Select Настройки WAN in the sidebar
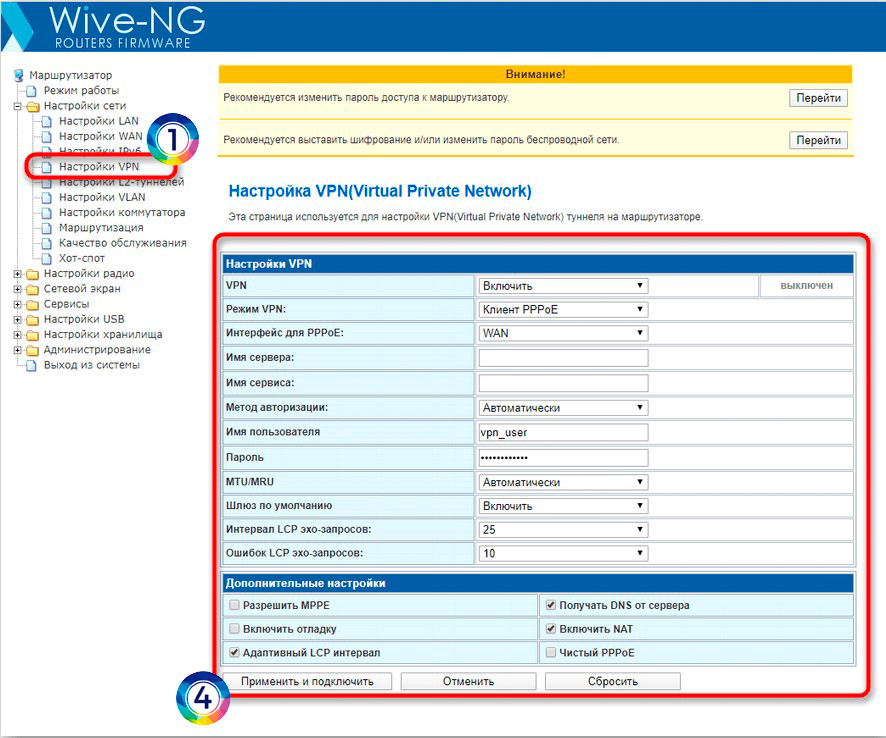 point(100,136)
